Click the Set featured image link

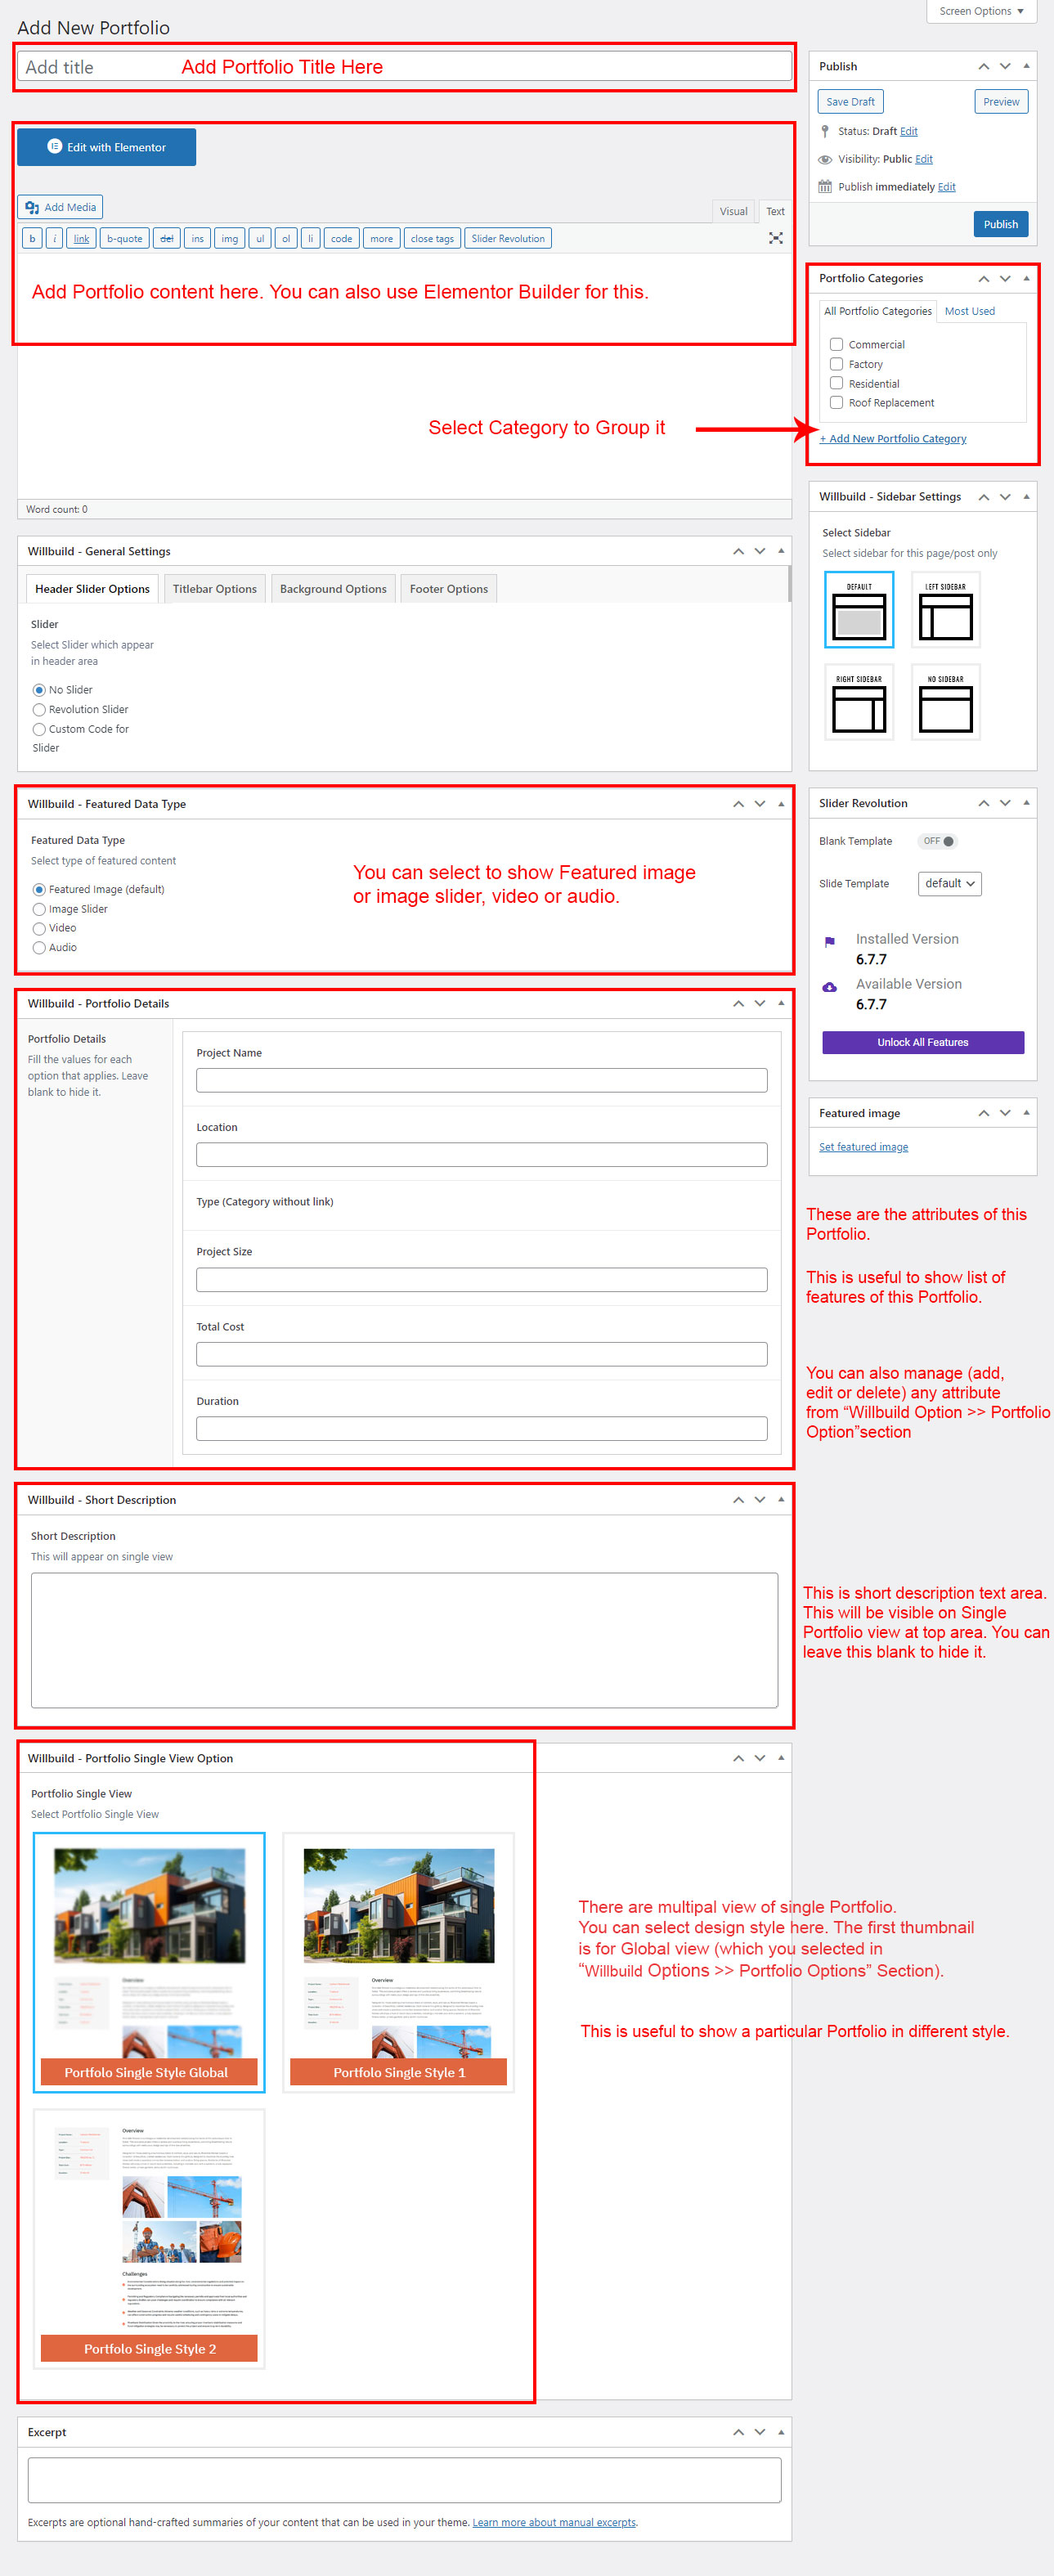pyautogui.click(x=863, y=1147)
